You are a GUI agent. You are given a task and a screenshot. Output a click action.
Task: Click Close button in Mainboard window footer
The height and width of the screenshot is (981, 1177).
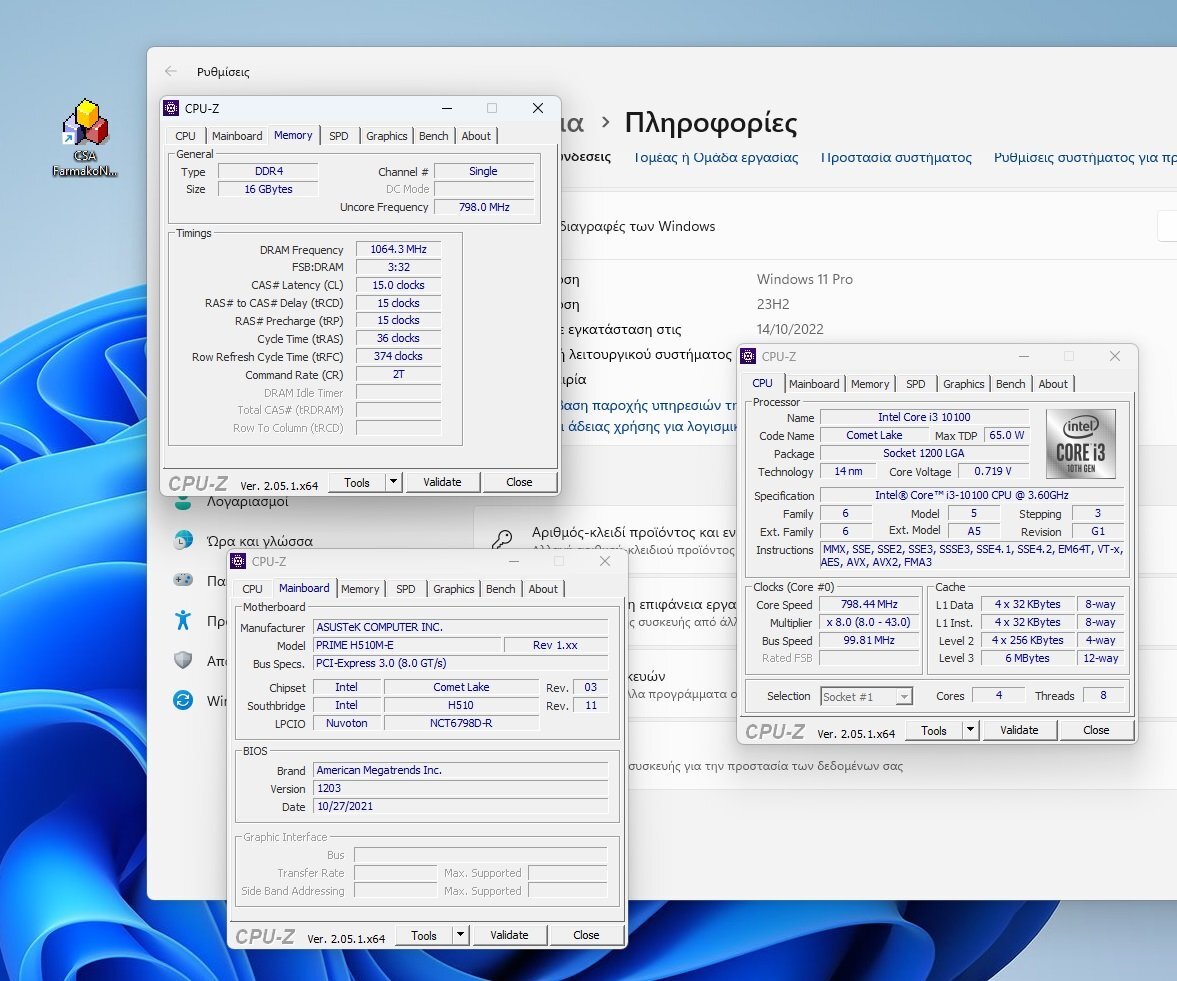(x=586, y=934)
